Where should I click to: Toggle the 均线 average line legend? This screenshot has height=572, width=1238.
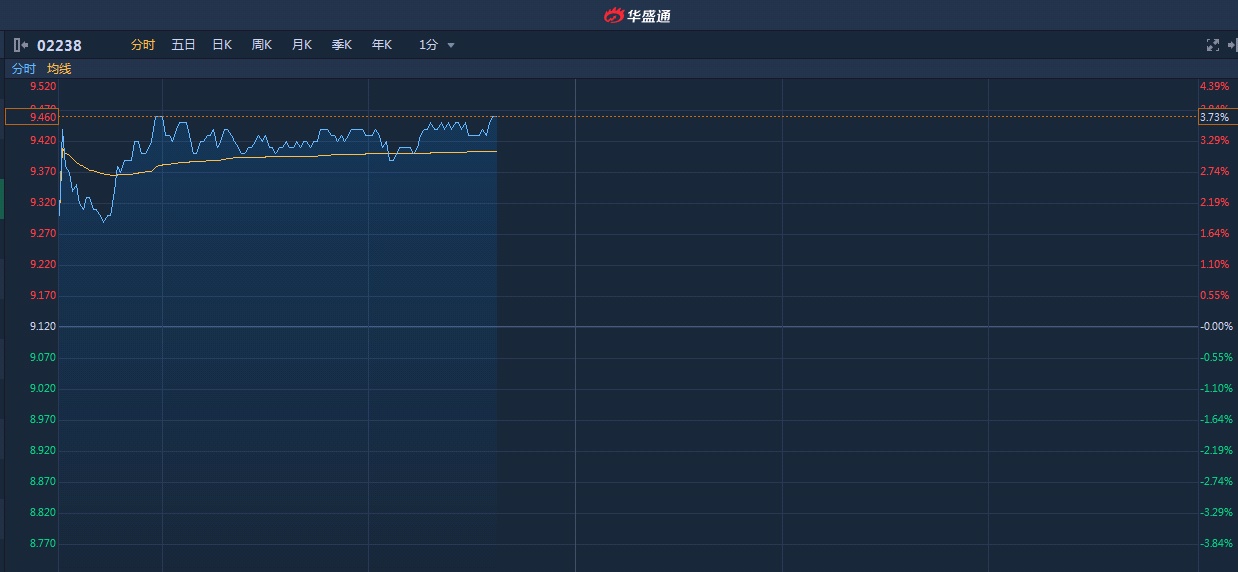click(x=59, y=69)
